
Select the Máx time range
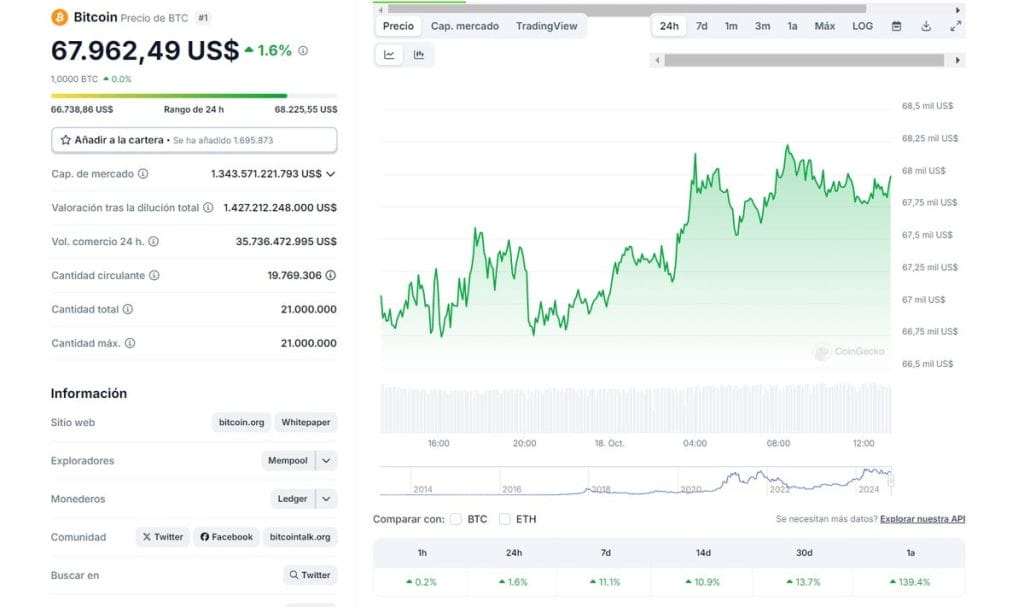[x=825, y=26]
